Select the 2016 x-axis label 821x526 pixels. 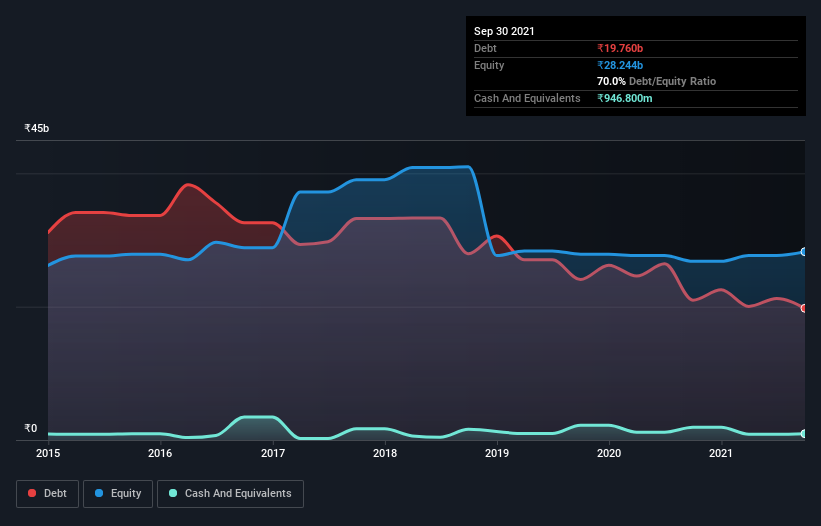click(160, 453)
